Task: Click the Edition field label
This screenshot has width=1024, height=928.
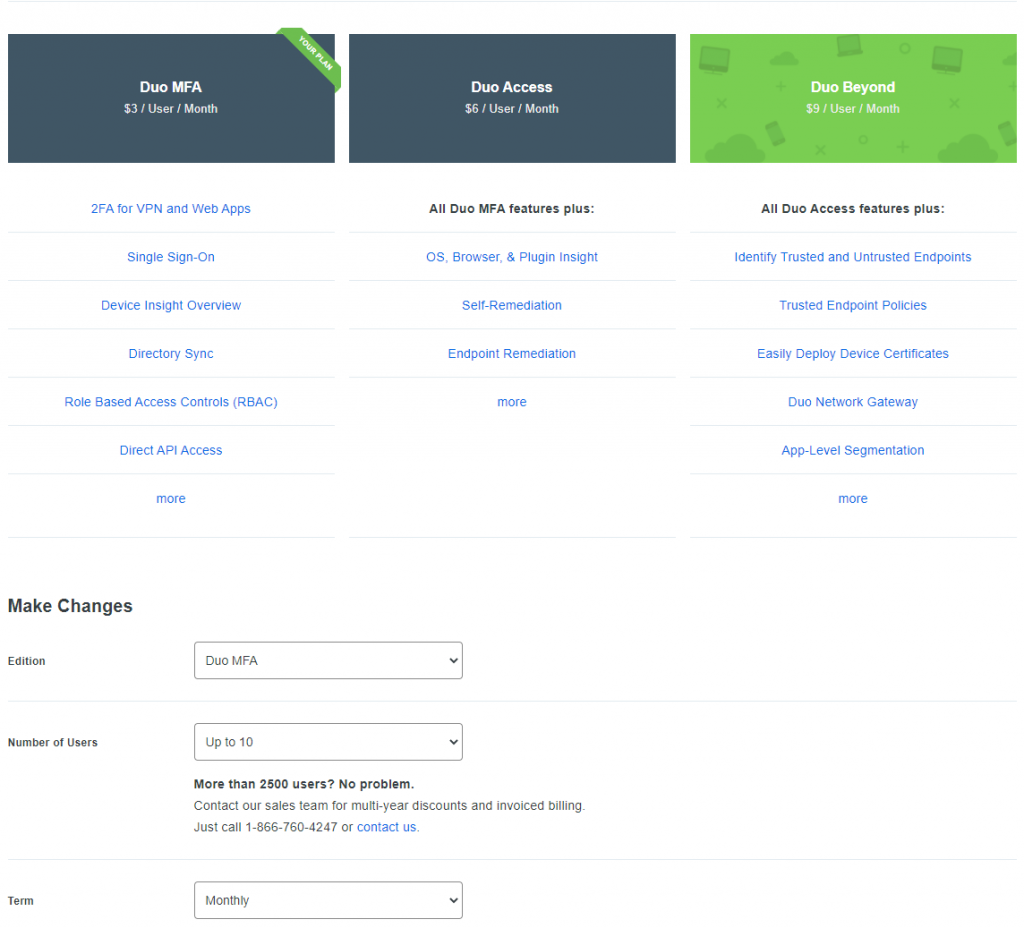Action: tap(27, 661)
